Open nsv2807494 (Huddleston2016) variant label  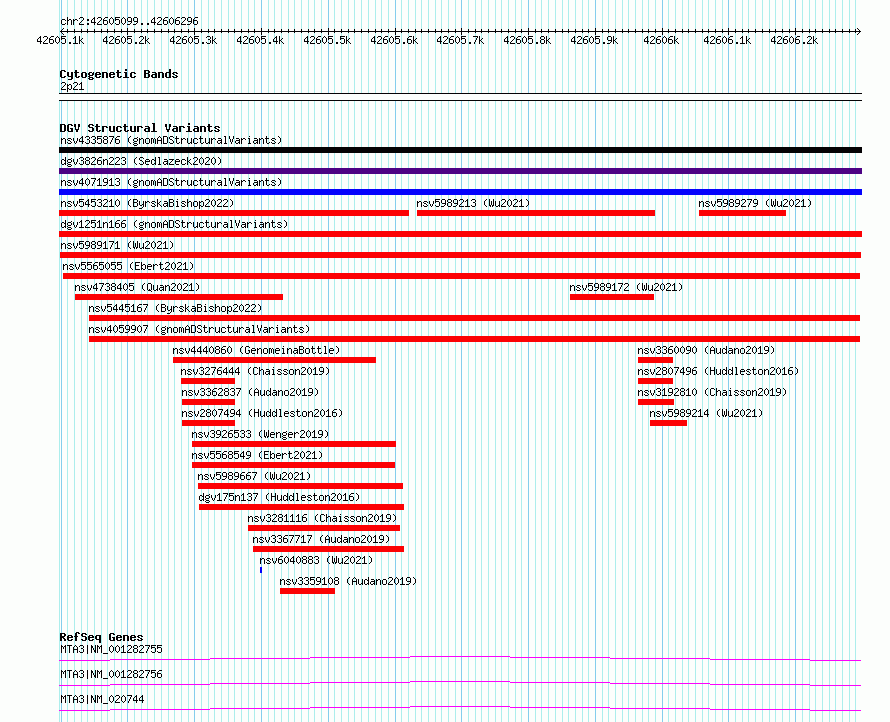(x=262, y=413)
